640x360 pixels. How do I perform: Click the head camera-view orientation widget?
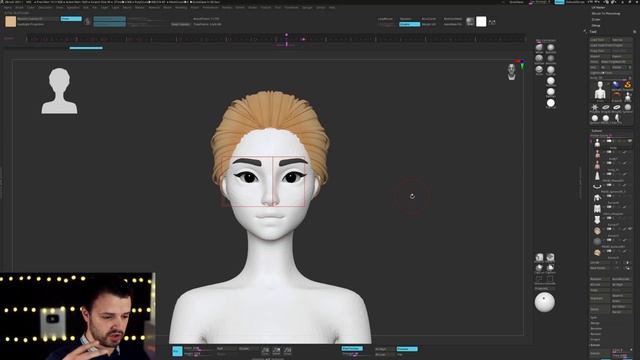click(511, 72)
